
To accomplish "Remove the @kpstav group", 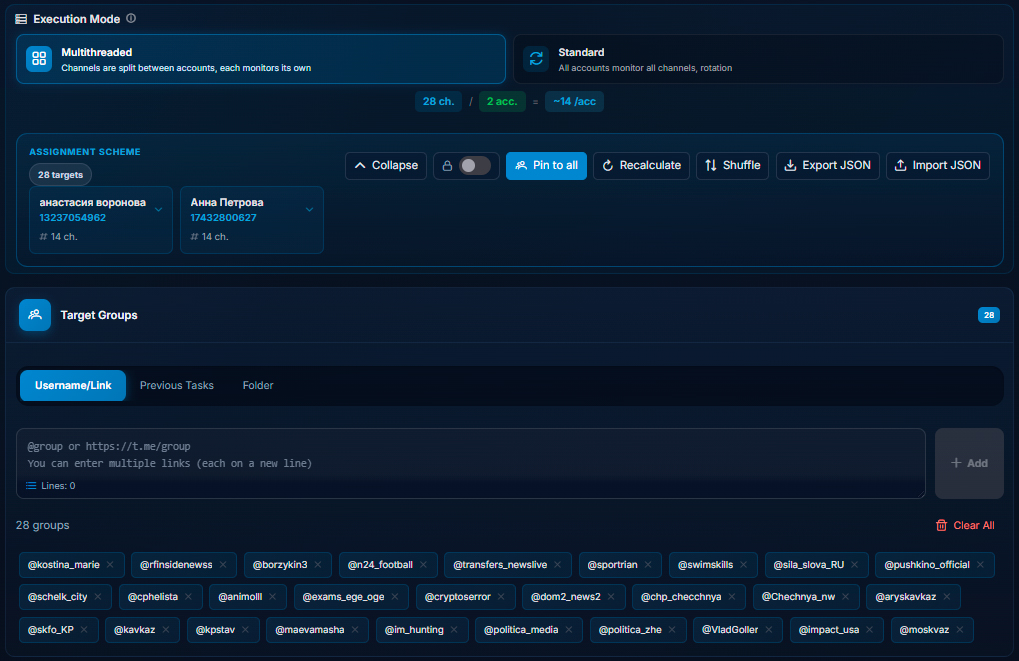I will [245, 630].
